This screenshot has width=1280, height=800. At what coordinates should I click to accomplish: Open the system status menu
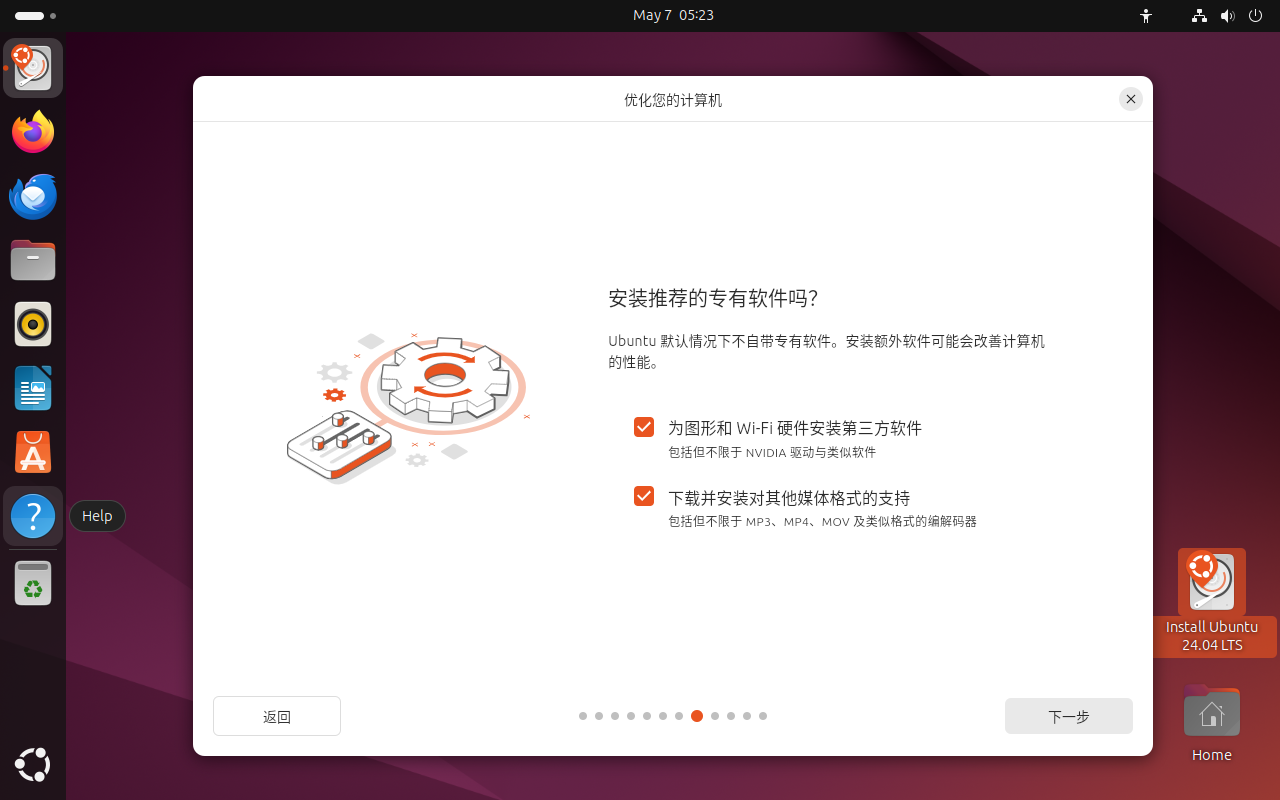click(1228, 15)
